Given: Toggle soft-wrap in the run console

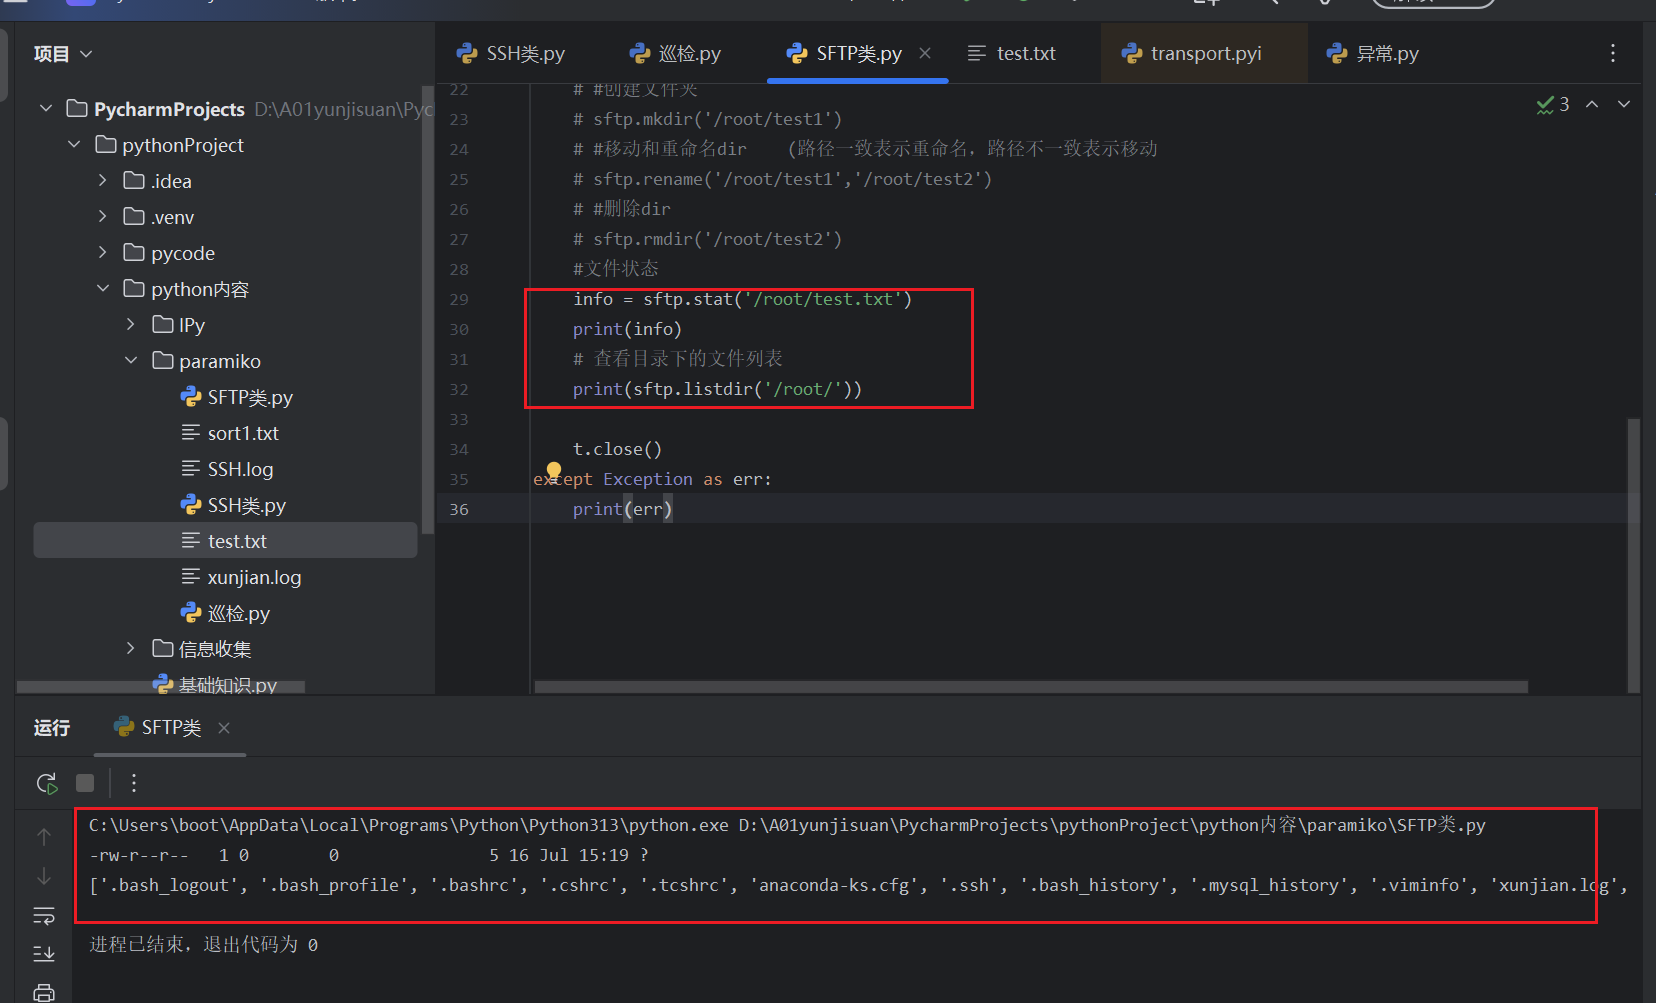Looking at the screenshot, I should tap(44, 915).
